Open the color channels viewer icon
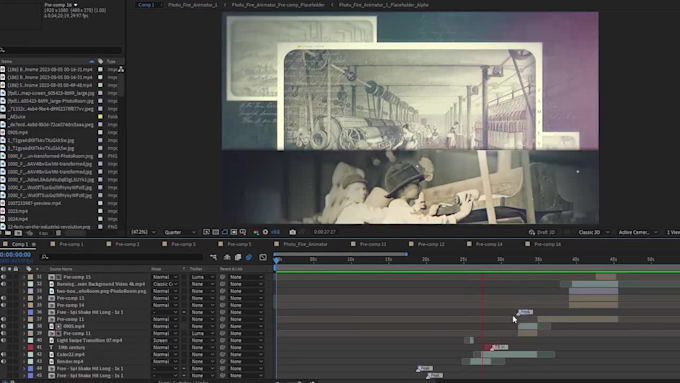The image size is (680, 383). pos(256,232)
